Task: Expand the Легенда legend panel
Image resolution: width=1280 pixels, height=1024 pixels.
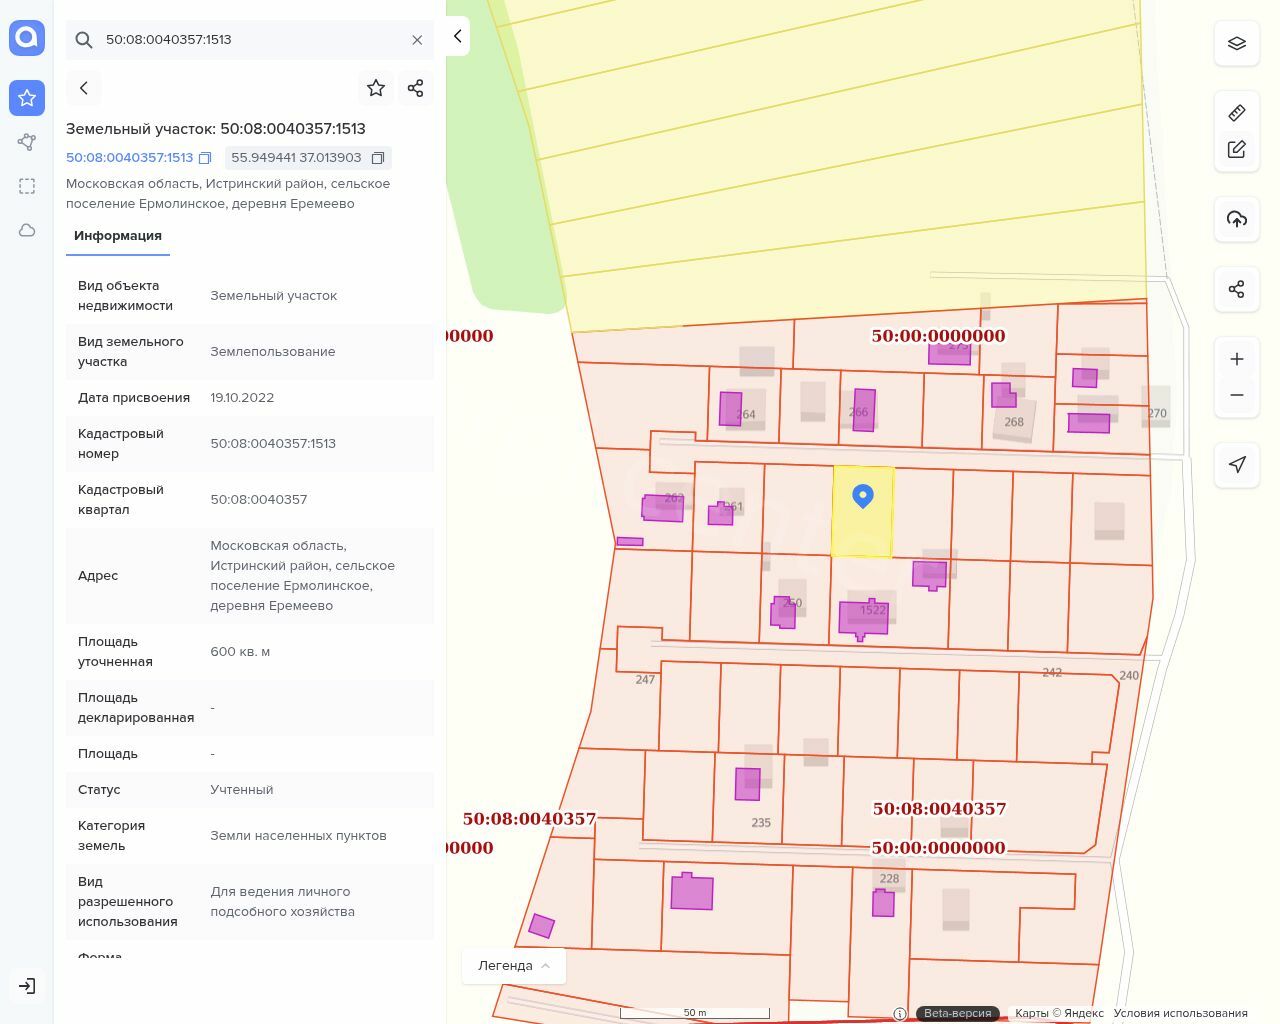Action: coord(514,966)
